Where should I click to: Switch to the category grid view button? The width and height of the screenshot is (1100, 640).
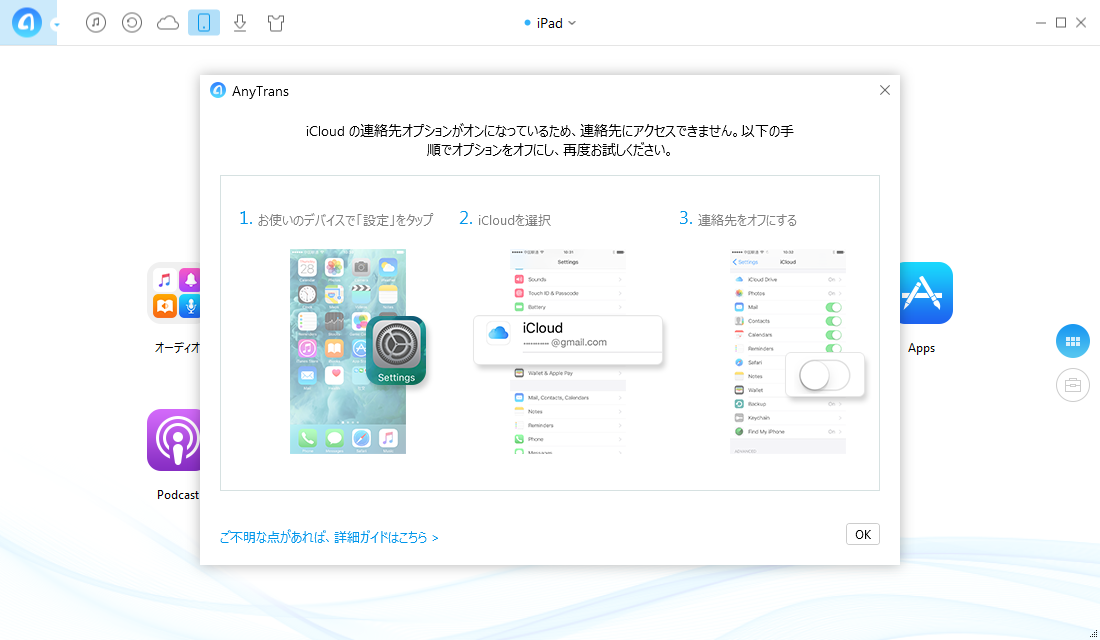point(1073,341)
